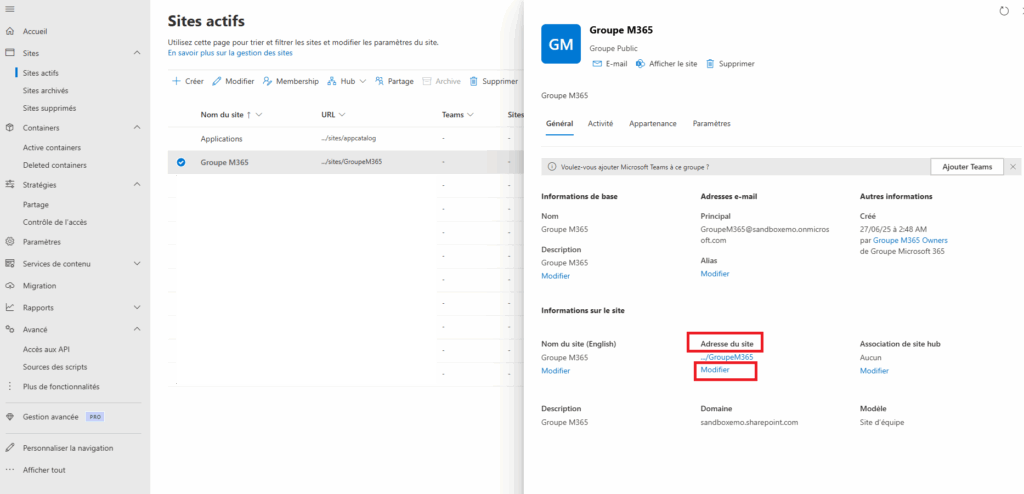
Task: Open Contrôle de l'accès page
Action: pos(54,222)
